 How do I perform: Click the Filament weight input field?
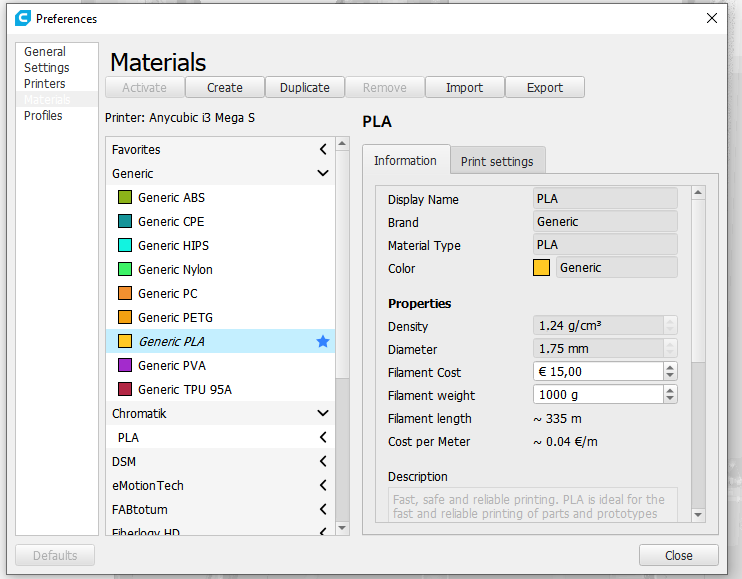point(598,394)
